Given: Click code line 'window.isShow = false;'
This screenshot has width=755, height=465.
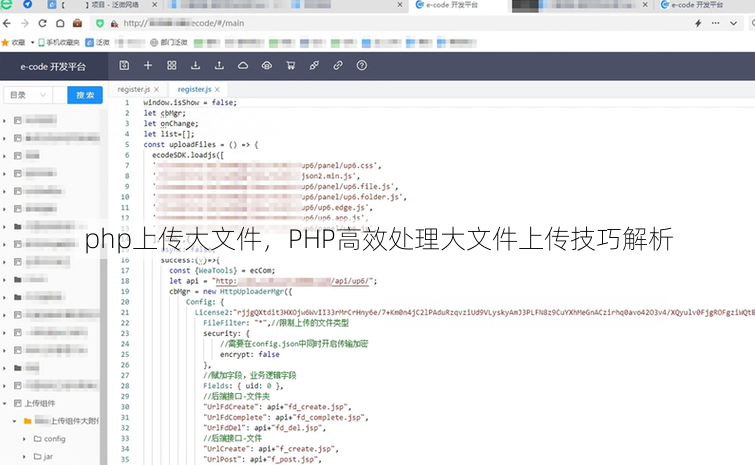Looking at the screenshot, I should (190, 103).
